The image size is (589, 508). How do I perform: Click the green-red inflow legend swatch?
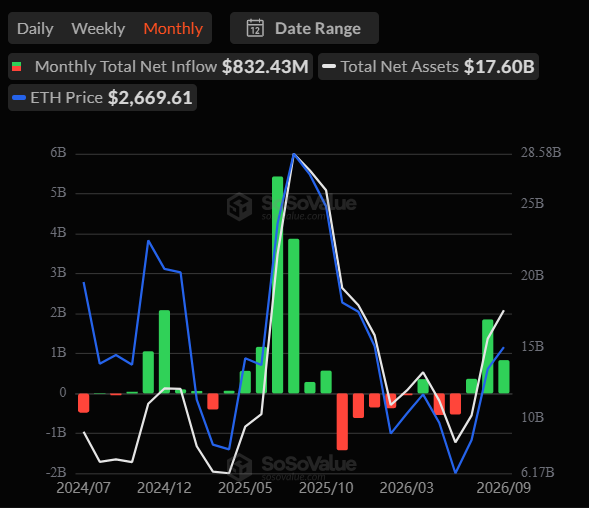pos(17,67)
